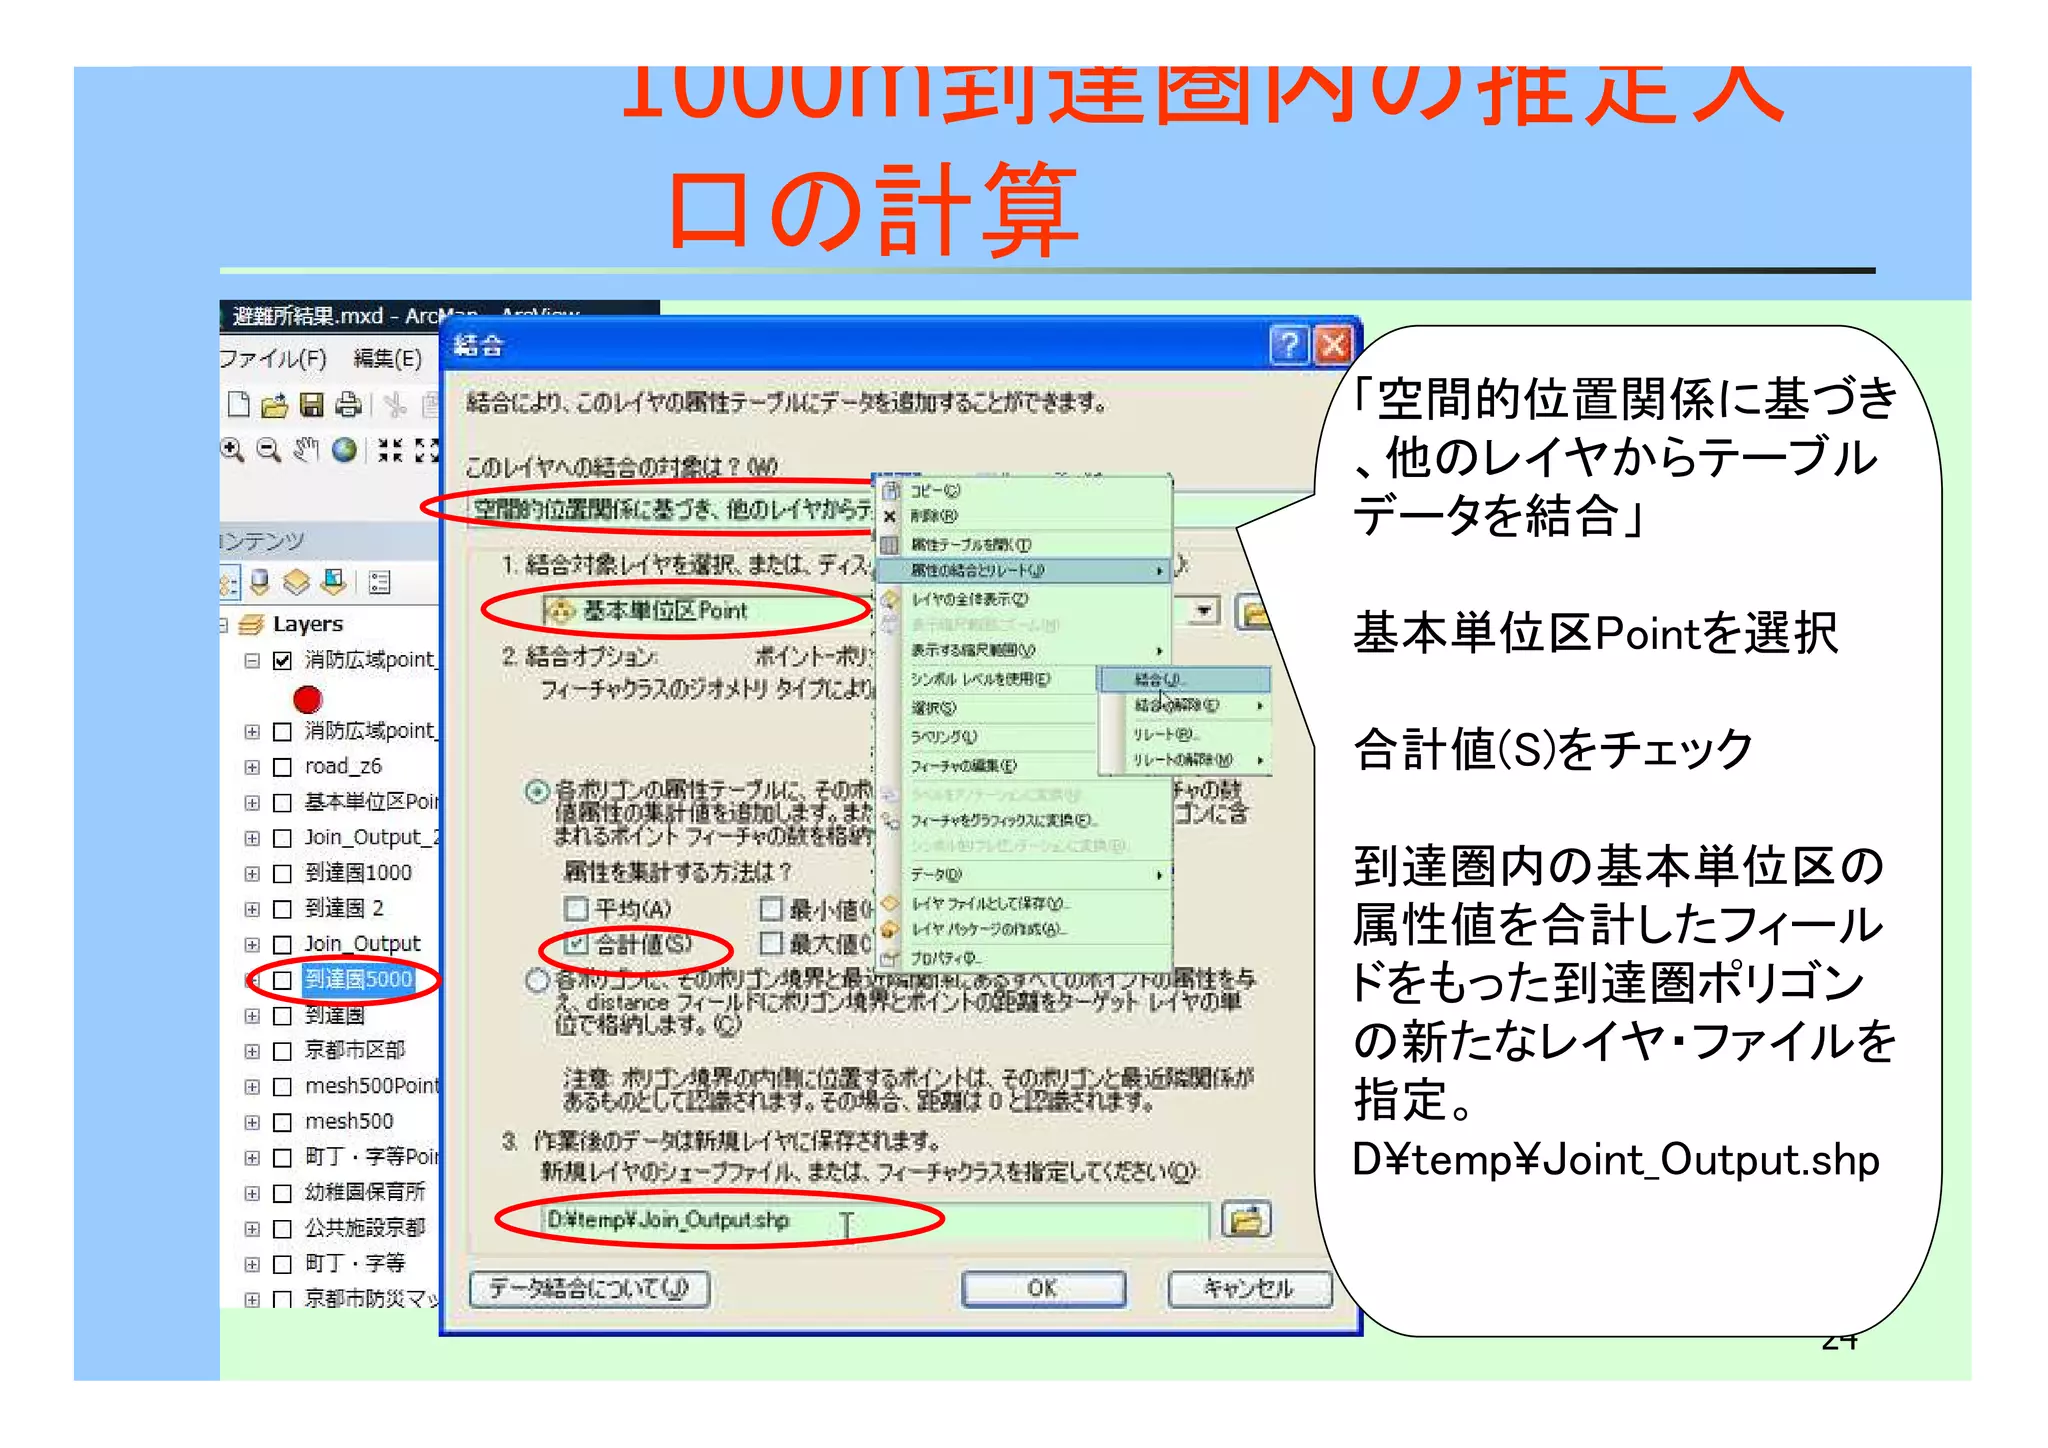Viewport: 2048px width, 1448px height.
Task: Click the table icon beside 属性テーブルを開く
Action: click(x=890, y=545)
